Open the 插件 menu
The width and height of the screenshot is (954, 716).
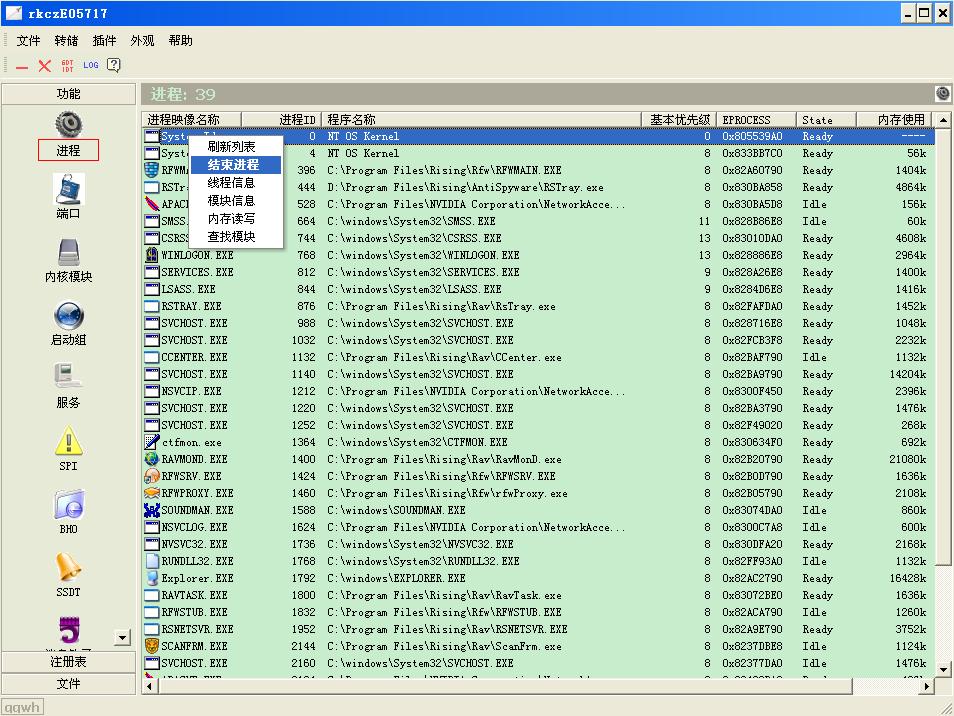(x=104, y=41)
